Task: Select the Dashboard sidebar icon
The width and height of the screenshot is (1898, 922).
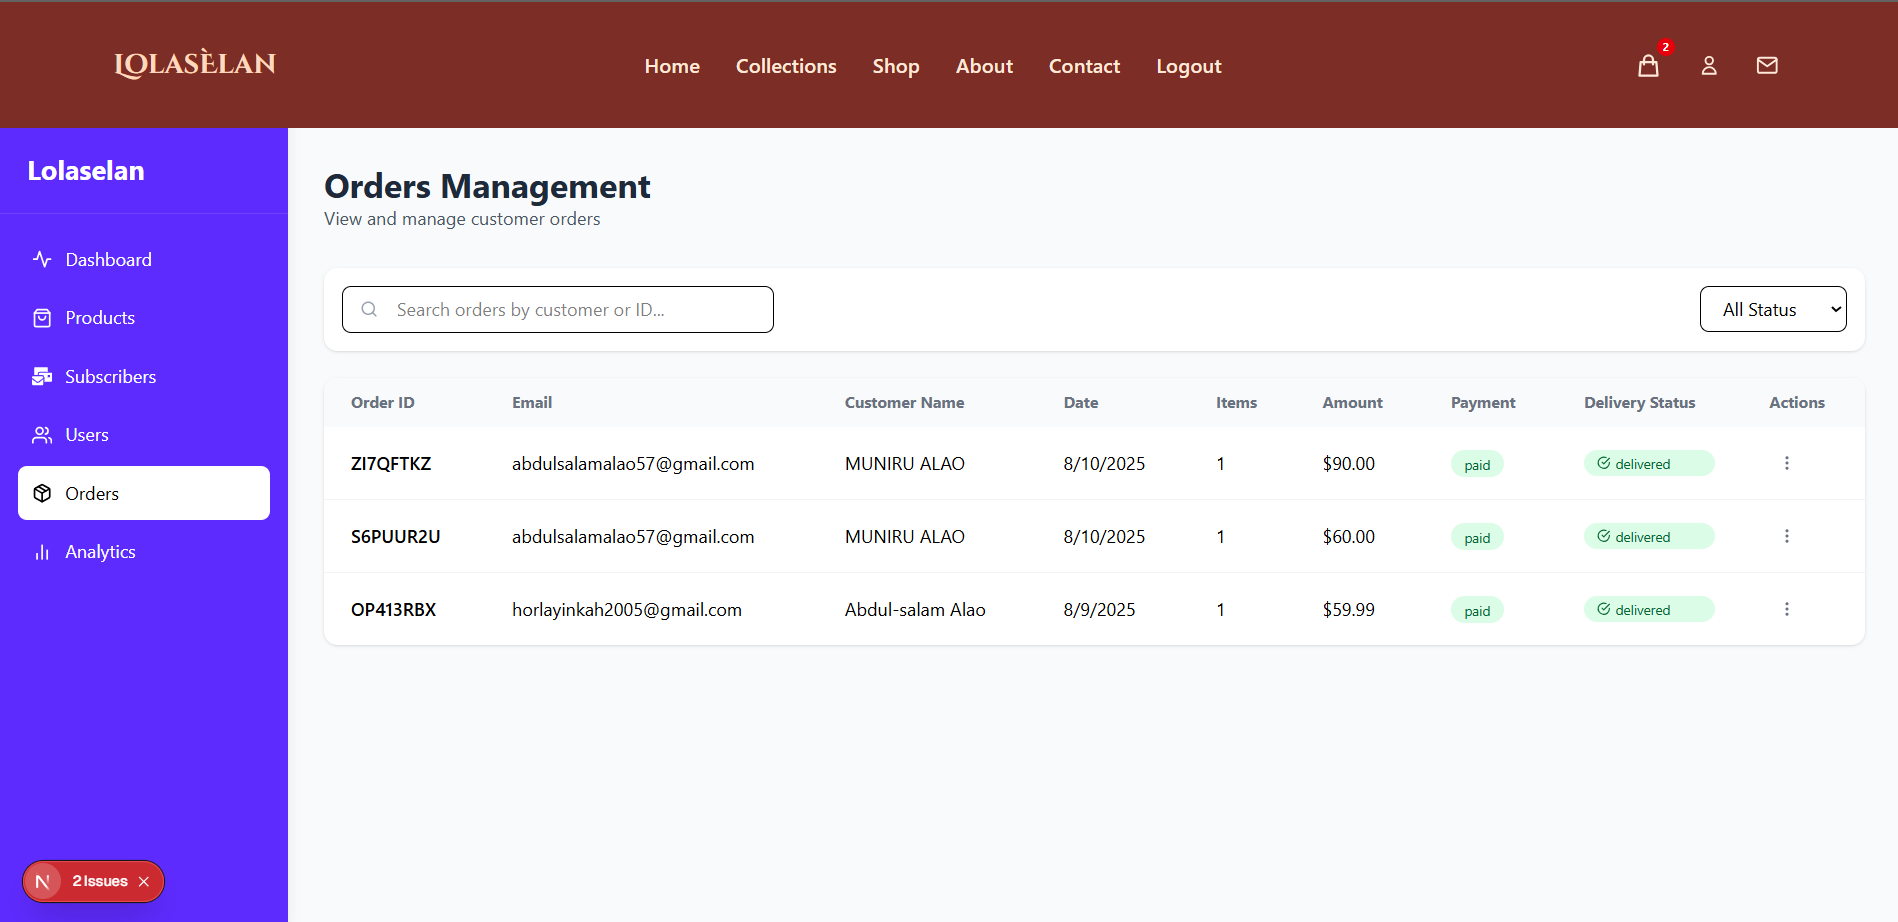Action: click(x=41, y=259)
